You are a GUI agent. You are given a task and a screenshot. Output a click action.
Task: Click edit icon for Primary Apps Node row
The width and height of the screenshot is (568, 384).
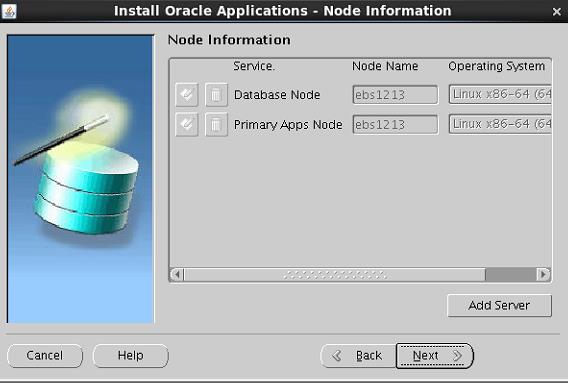click(187, 125)
